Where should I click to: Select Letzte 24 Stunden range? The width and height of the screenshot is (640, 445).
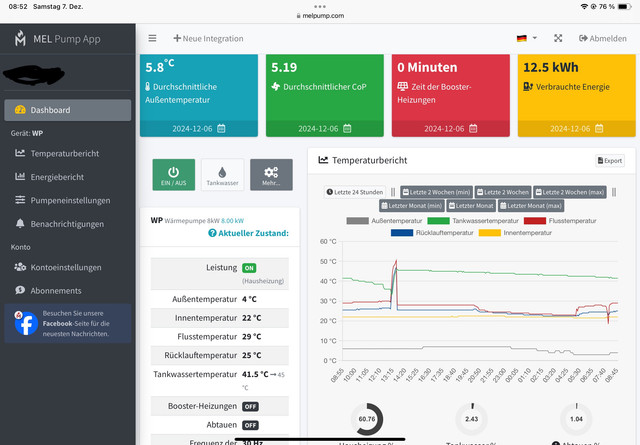[x=355, y=192]
